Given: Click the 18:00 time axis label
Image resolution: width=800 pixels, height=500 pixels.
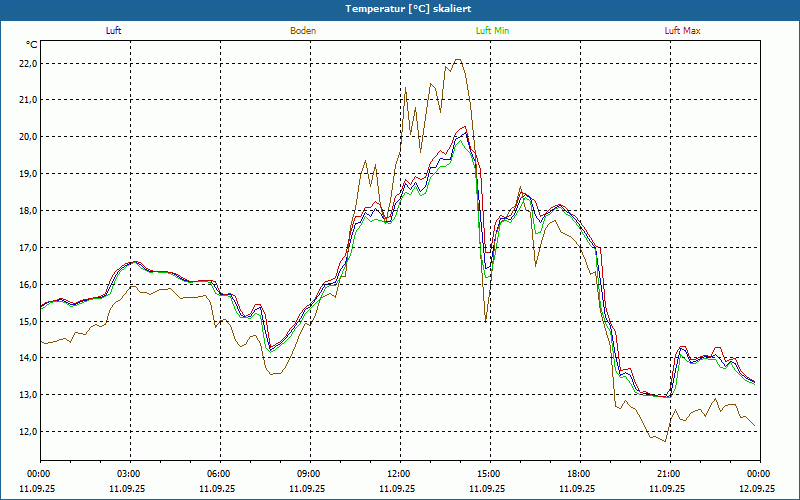Looking at the screenshot, I should [579, 474].
